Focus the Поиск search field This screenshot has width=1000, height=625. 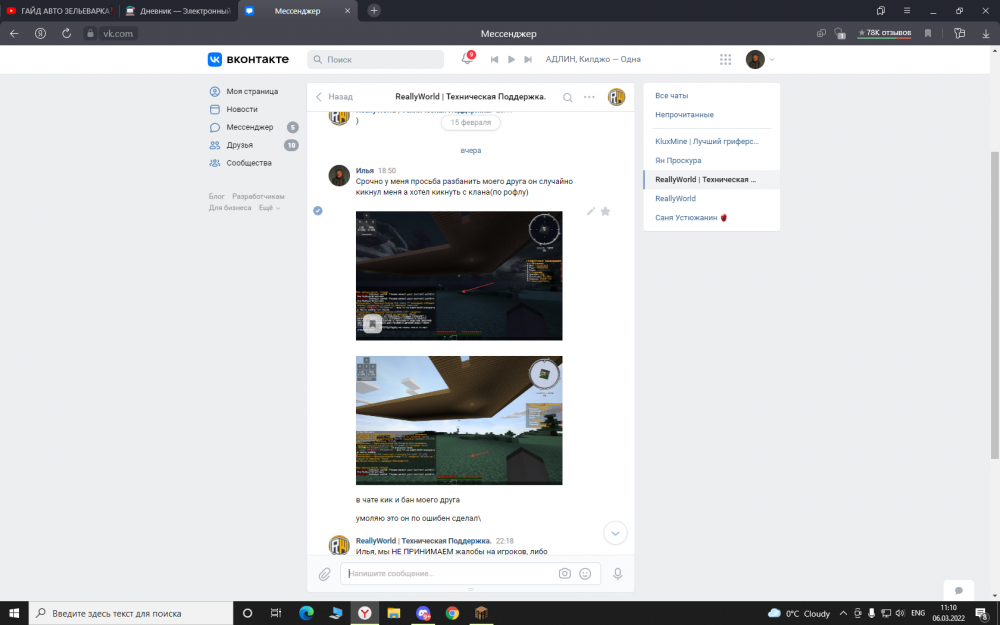point(376,59)
